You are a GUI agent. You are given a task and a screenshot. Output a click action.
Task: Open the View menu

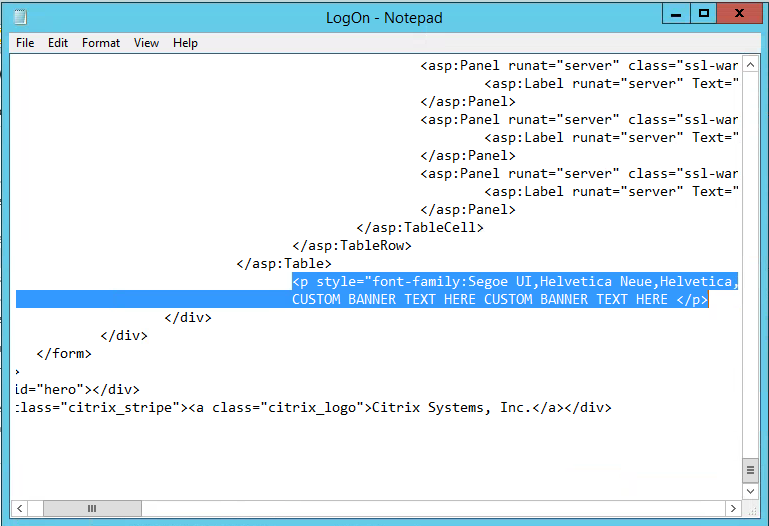pyautogui.click(x=146, y=43)
